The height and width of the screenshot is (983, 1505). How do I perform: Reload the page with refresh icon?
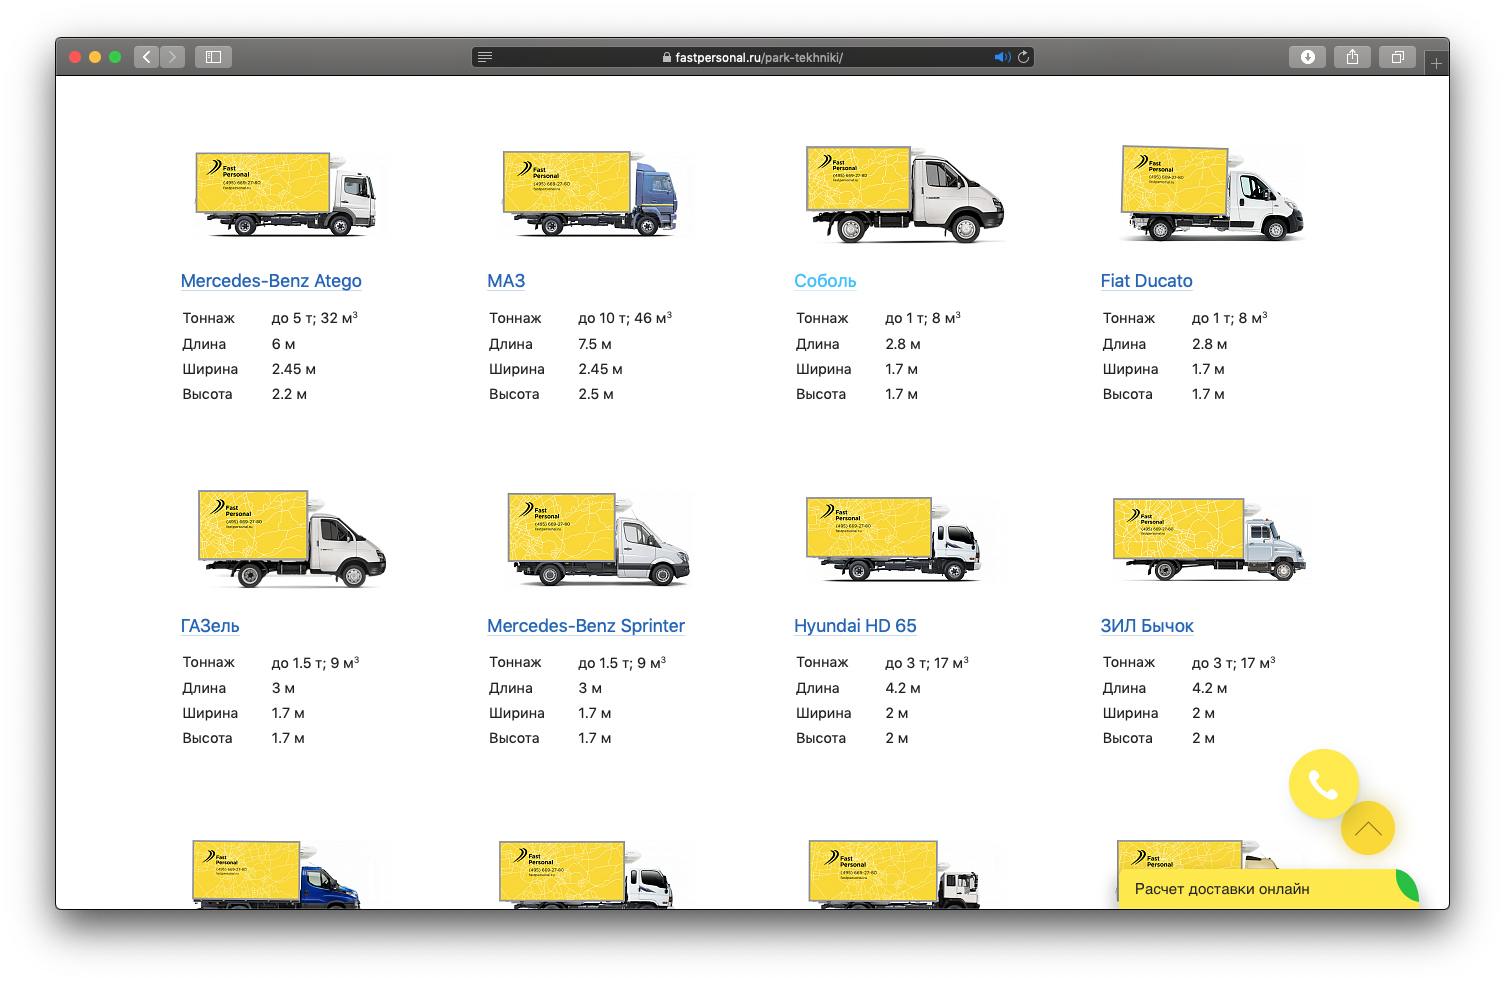[1023, 57]
